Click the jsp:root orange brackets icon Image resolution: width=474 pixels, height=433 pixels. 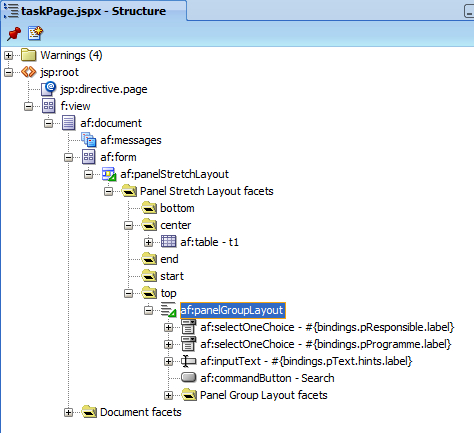(28, 72)
